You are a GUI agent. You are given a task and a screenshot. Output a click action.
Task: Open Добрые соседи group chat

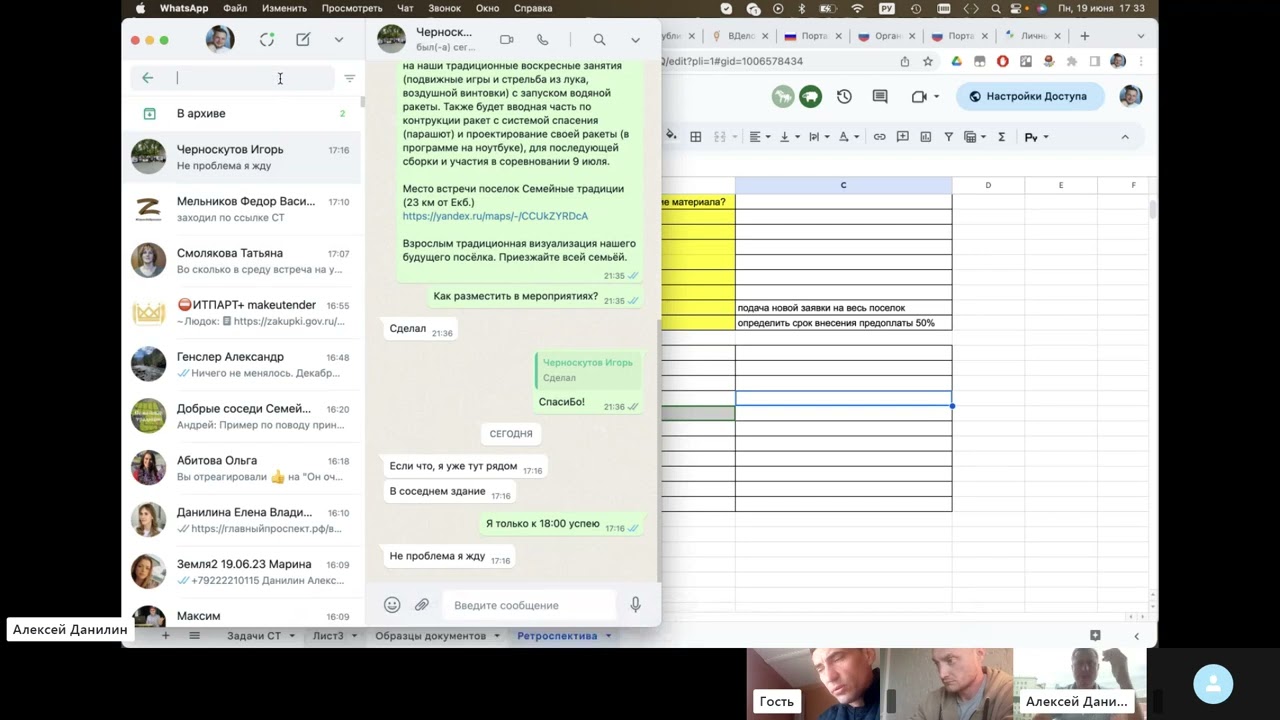click(x=242, y=417)
